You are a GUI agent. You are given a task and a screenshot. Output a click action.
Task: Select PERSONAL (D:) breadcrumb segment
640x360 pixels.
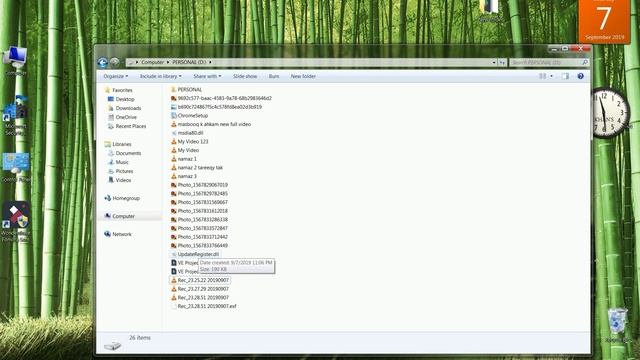point(189,62)
